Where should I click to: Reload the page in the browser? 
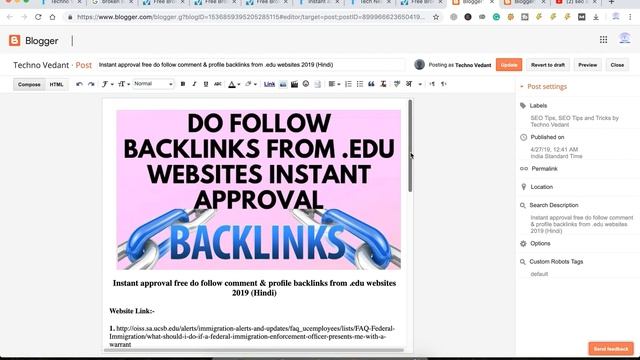38,17
